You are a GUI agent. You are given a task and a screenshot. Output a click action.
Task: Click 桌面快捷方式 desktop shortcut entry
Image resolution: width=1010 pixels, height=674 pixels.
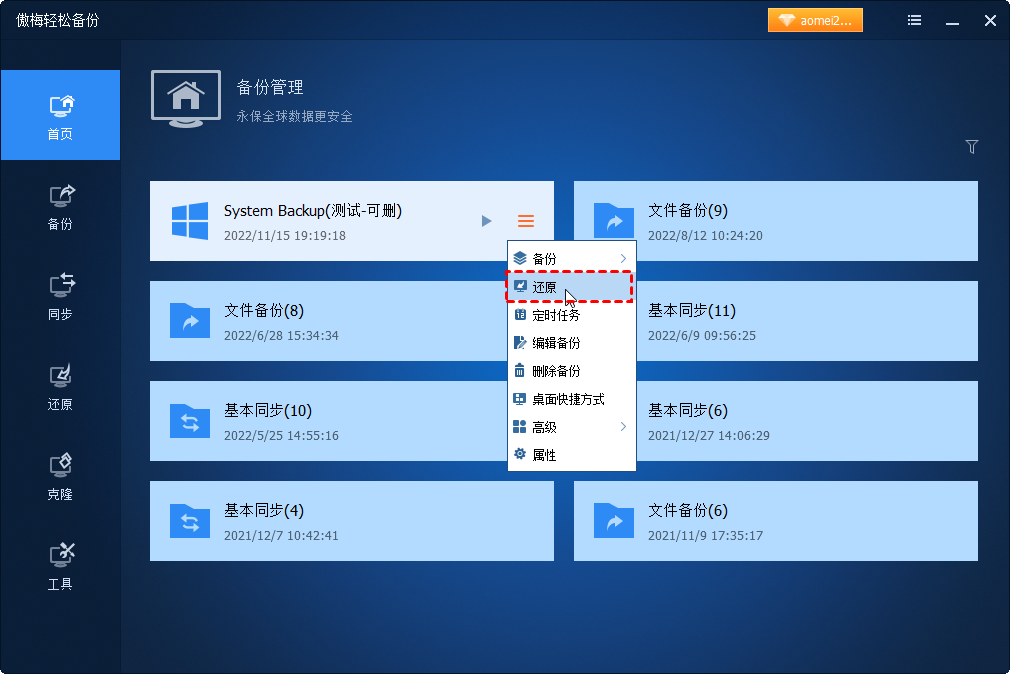(x=570, y=399)
